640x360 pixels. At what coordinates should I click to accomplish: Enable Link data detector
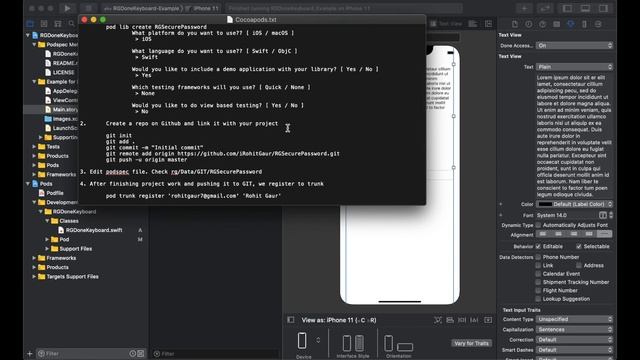[x=538, y=265]
